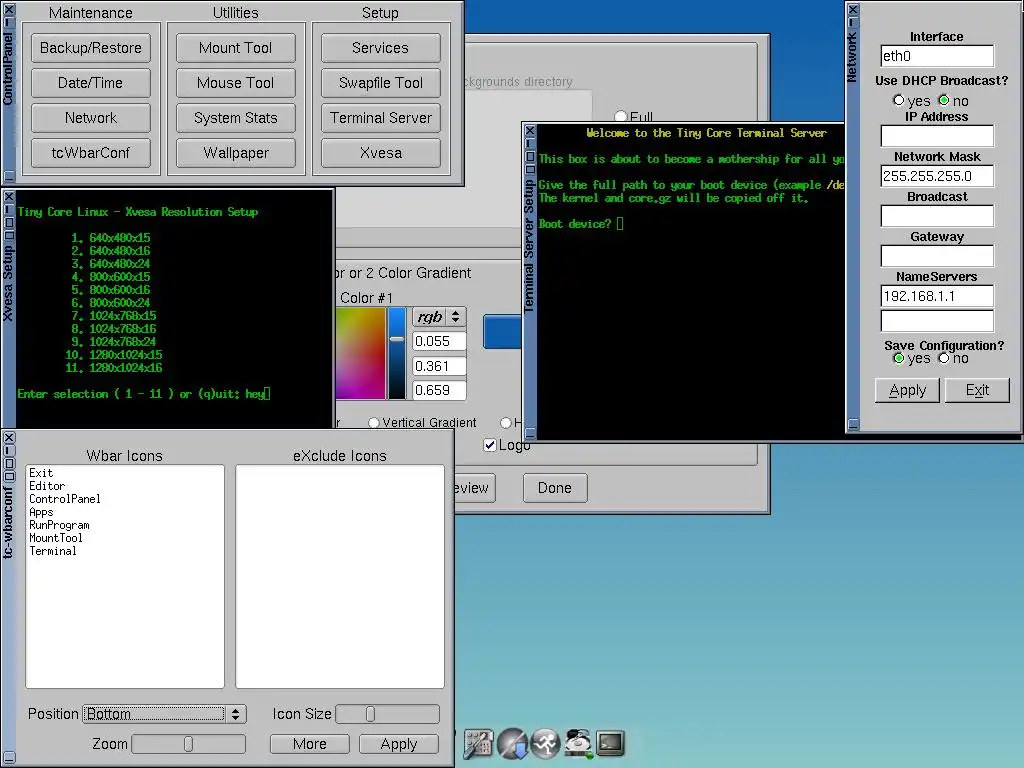Image resolution: width=1024 pixels, height=768 pixels.
Task: Adjust the Icon Size slider
Action: tap(387, 714)
